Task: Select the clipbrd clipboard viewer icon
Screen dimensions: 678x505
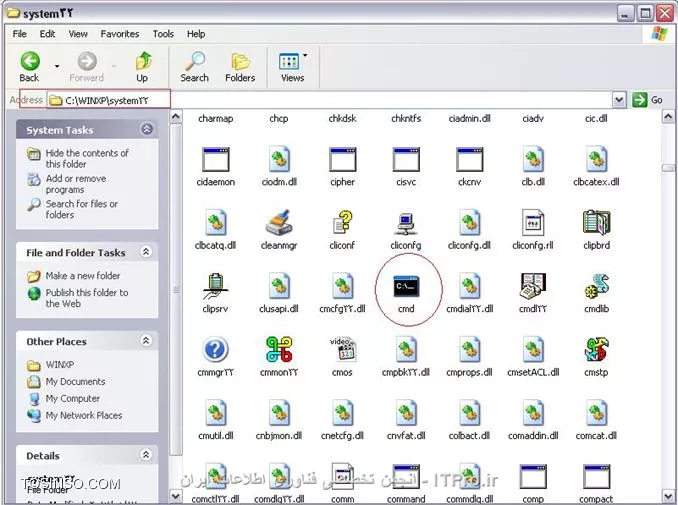Action: click(596, 222)
